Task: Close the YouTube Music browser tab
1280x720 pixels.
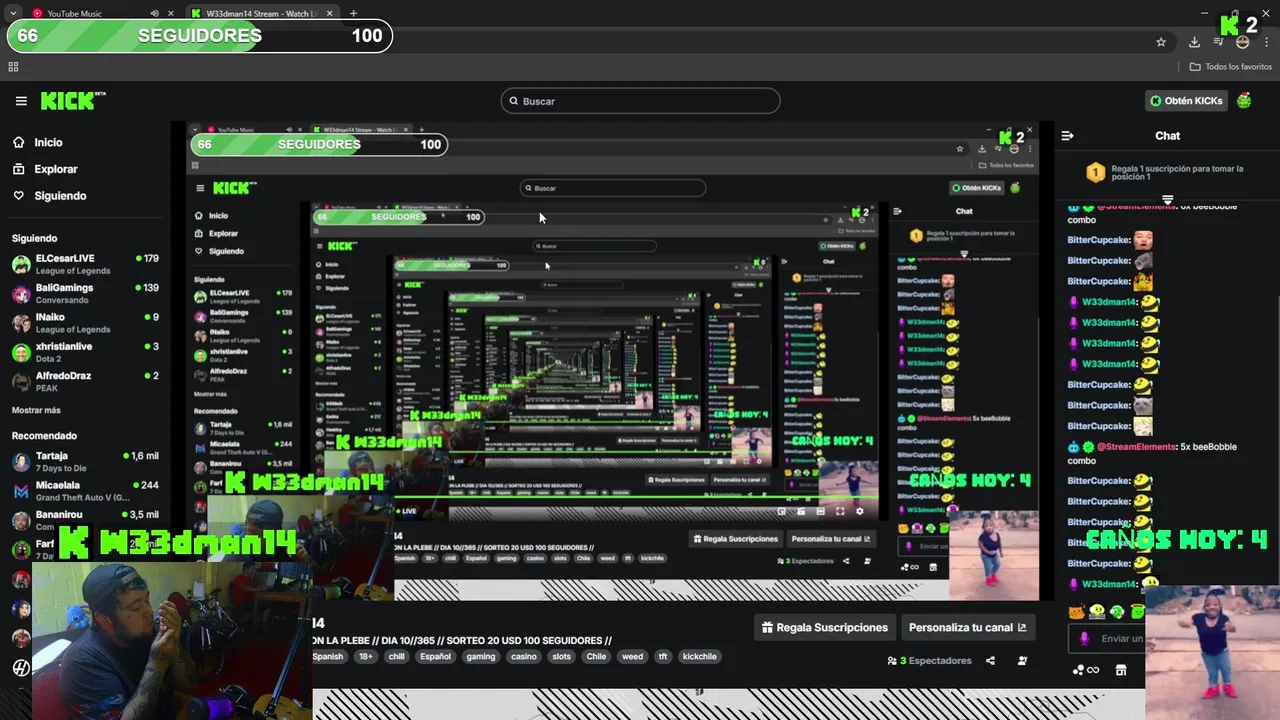Action: point(171,13)
